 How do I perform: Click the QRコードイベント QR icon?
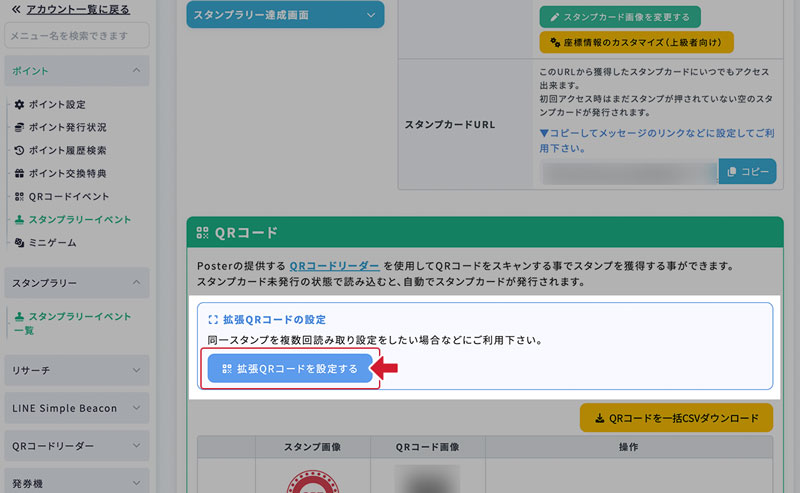tap(20, 196)
